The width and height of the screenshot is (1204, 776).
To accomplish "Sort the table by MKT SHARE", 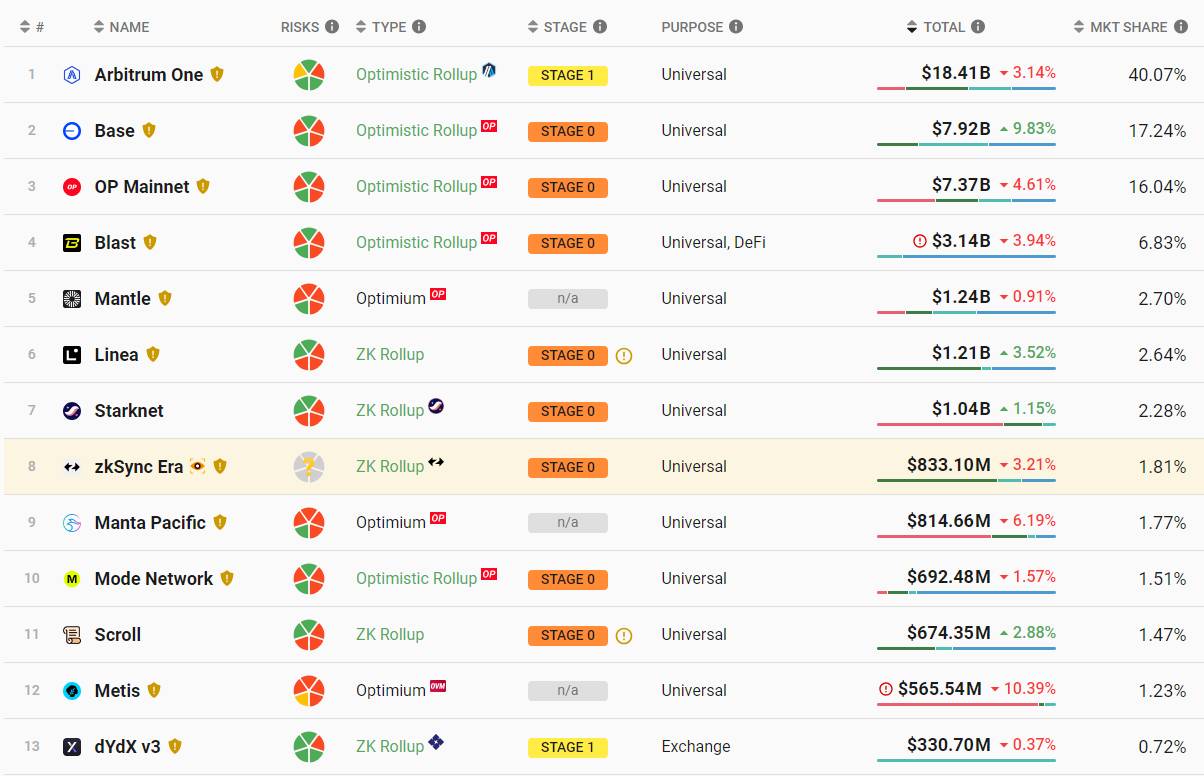I will click(1120, 27).
